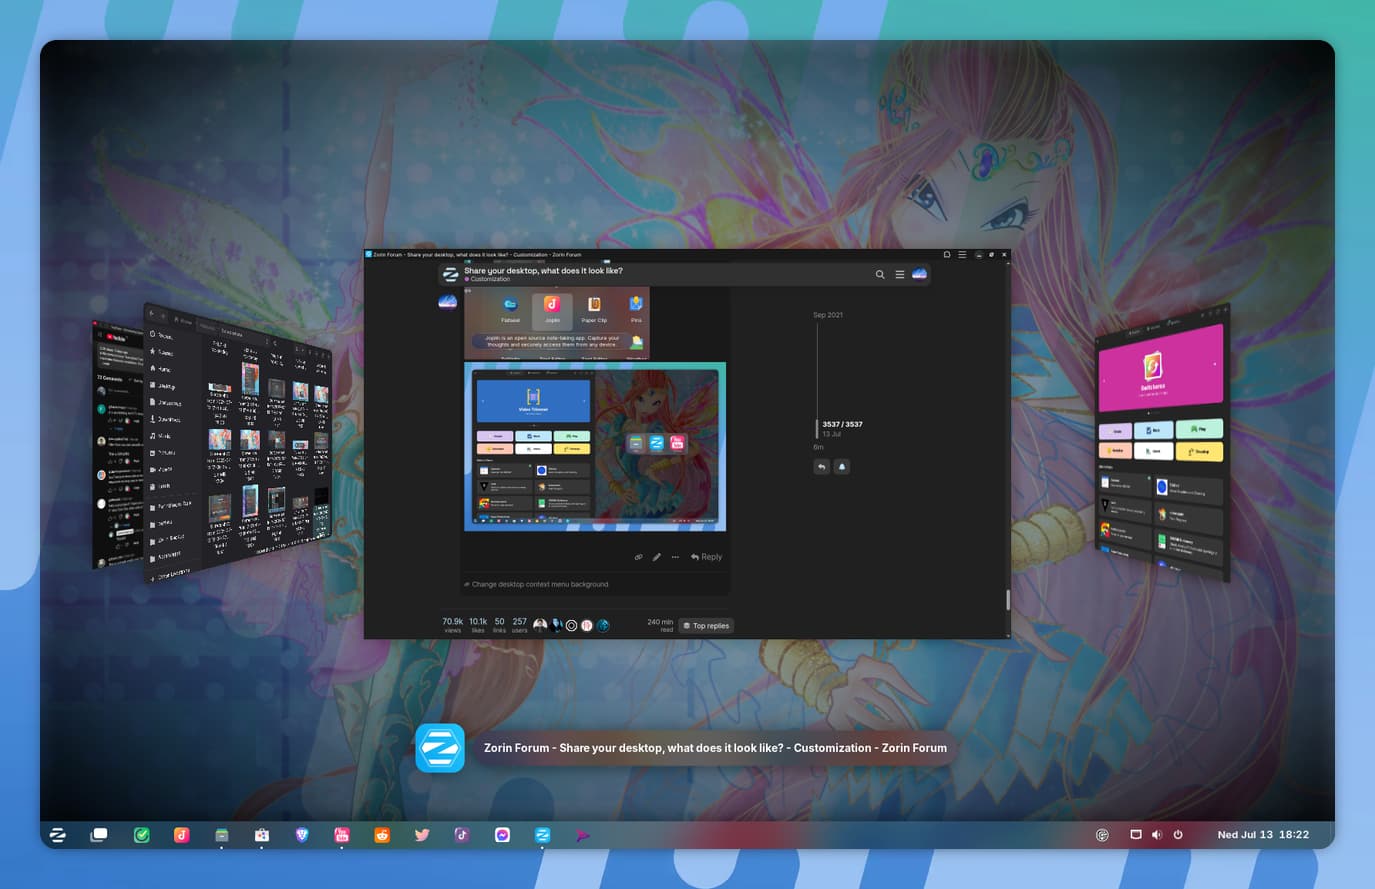1375x889 pixels.
Task: Click the forum search magnifier icon
Action: pyautogui.click(x=880, y=274)
